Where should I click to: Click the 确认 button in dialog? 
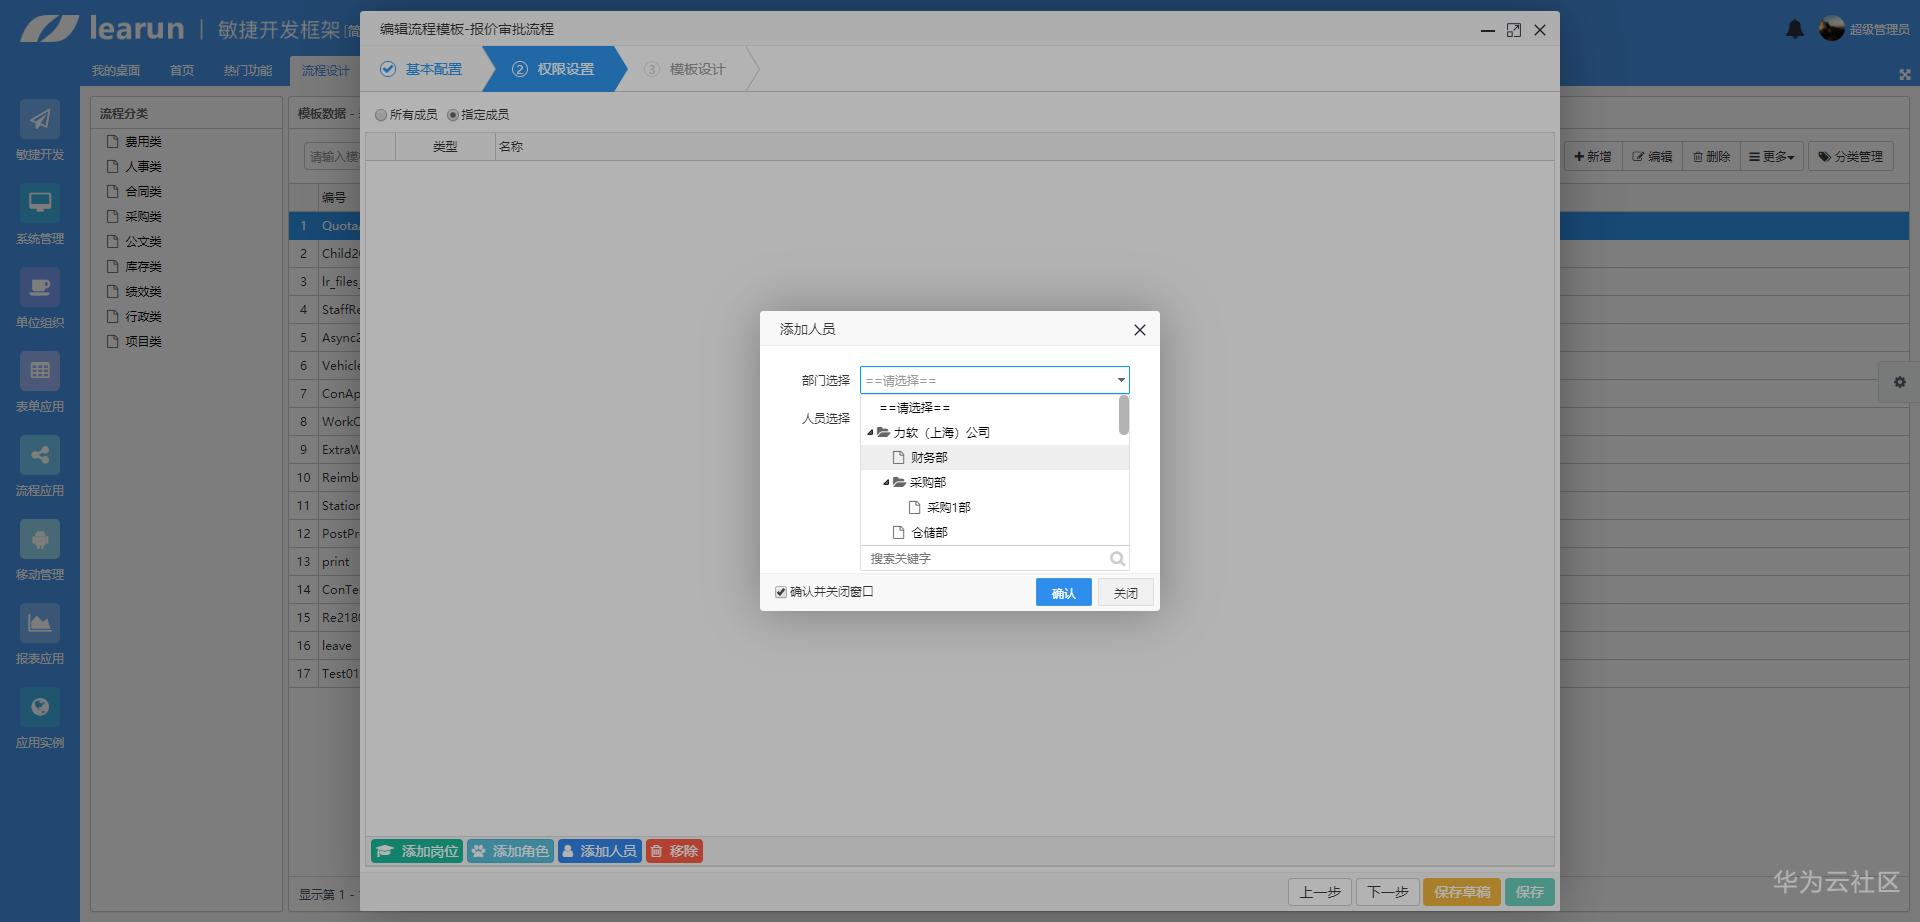[1063, 593]
